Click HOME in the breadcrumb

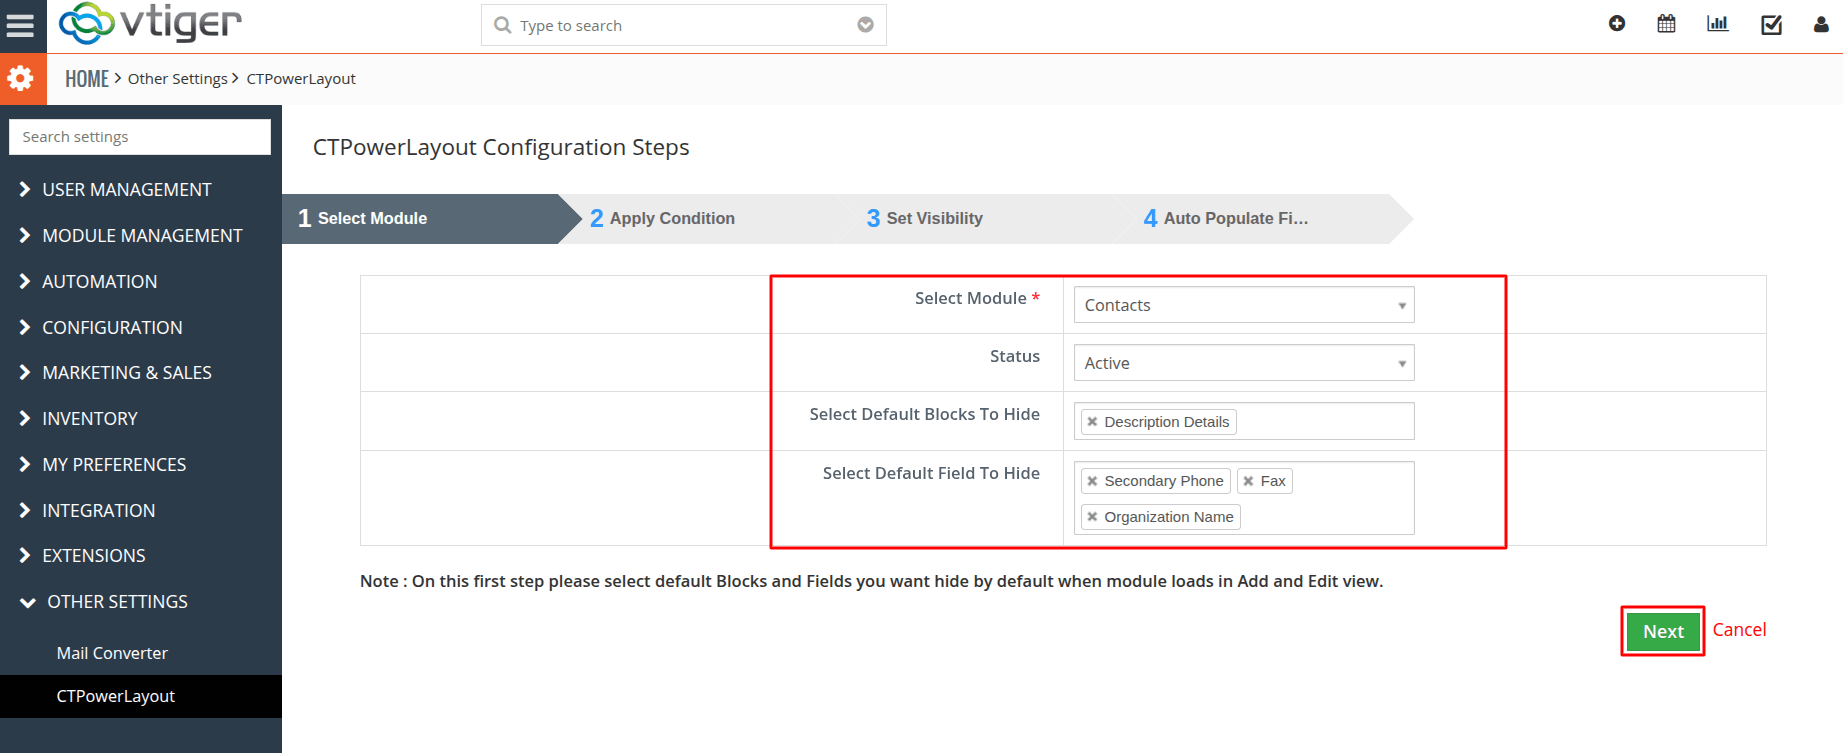(87, 79)
